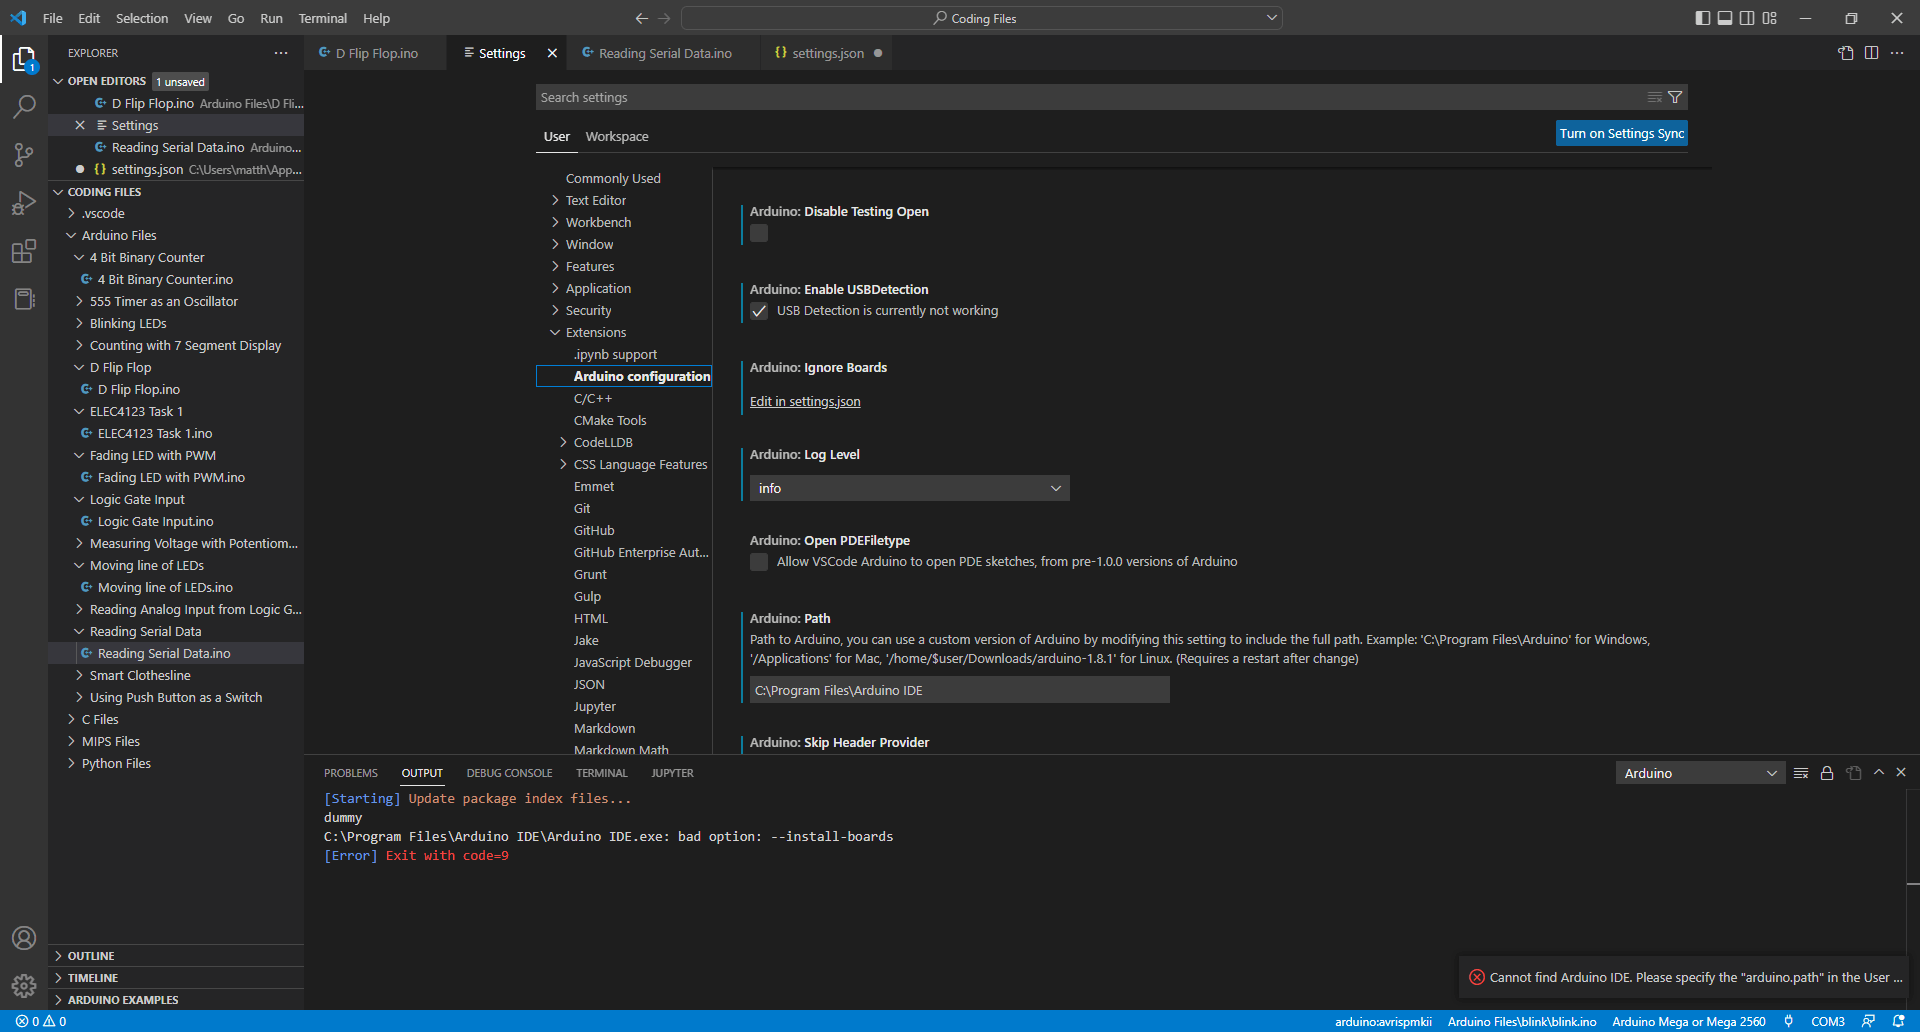Toggle primary side bar layout icon
This screenshot has width=1920, height=1032.
pyautogui.click(x=1703, y=18)
